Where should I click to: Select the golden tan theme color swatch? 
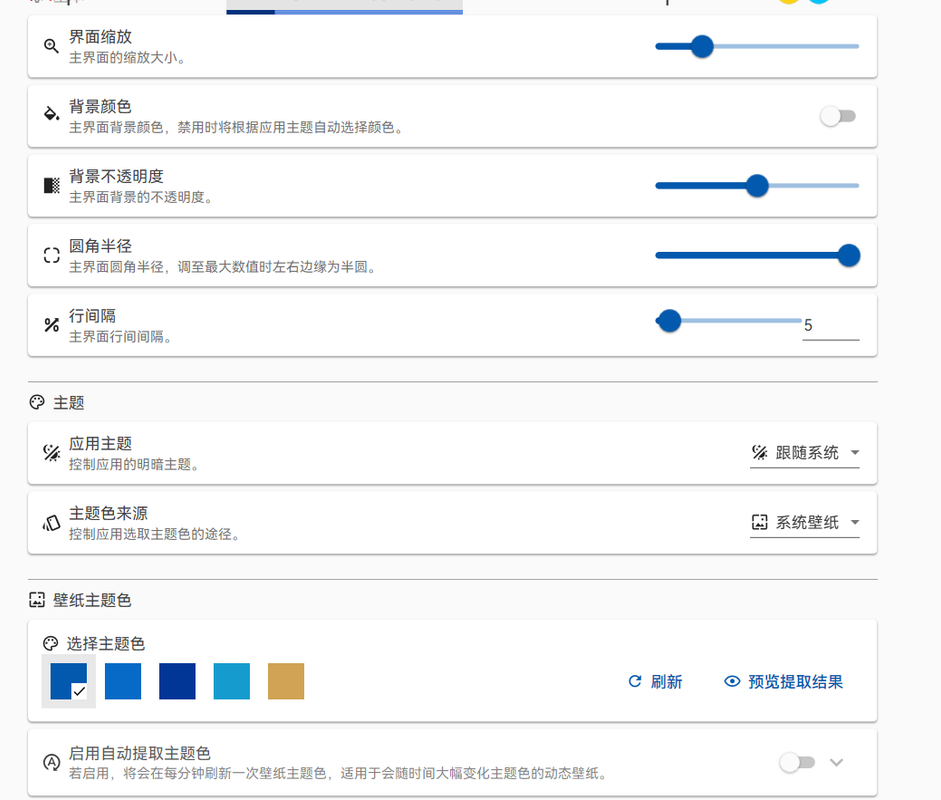(286, 681)
